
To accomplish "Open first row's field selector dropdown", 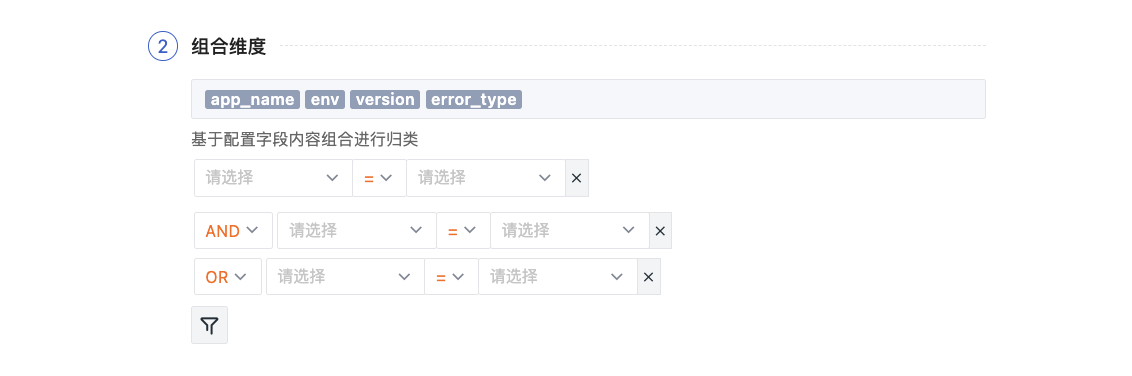I will coord(273,178).
